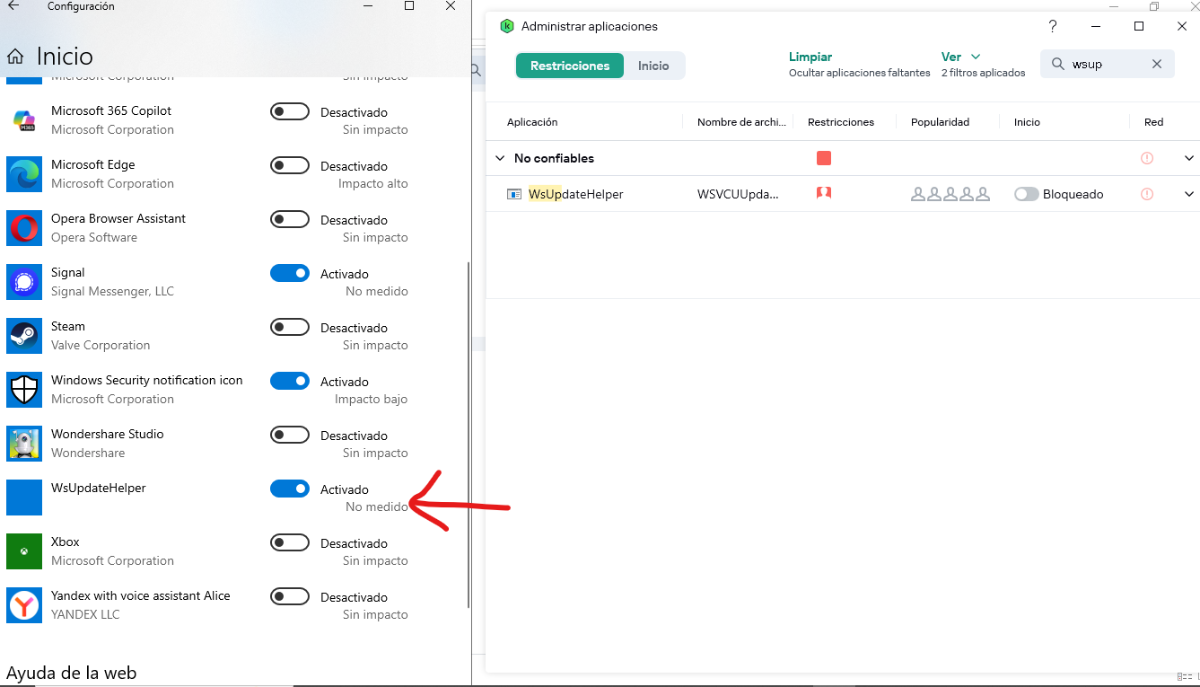The width and height of the screenshot is (1200, 687).
Task: Click the WsUpdateHelper popularity rating icons
Action: (x=950, y=194)
